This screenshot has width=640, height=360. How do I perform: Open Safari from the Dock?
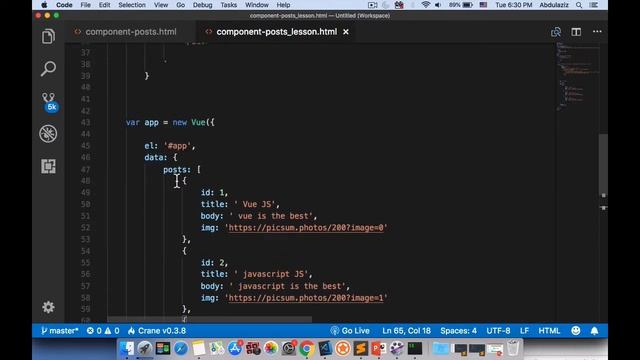pyautogui.click(x=180, y=348)
